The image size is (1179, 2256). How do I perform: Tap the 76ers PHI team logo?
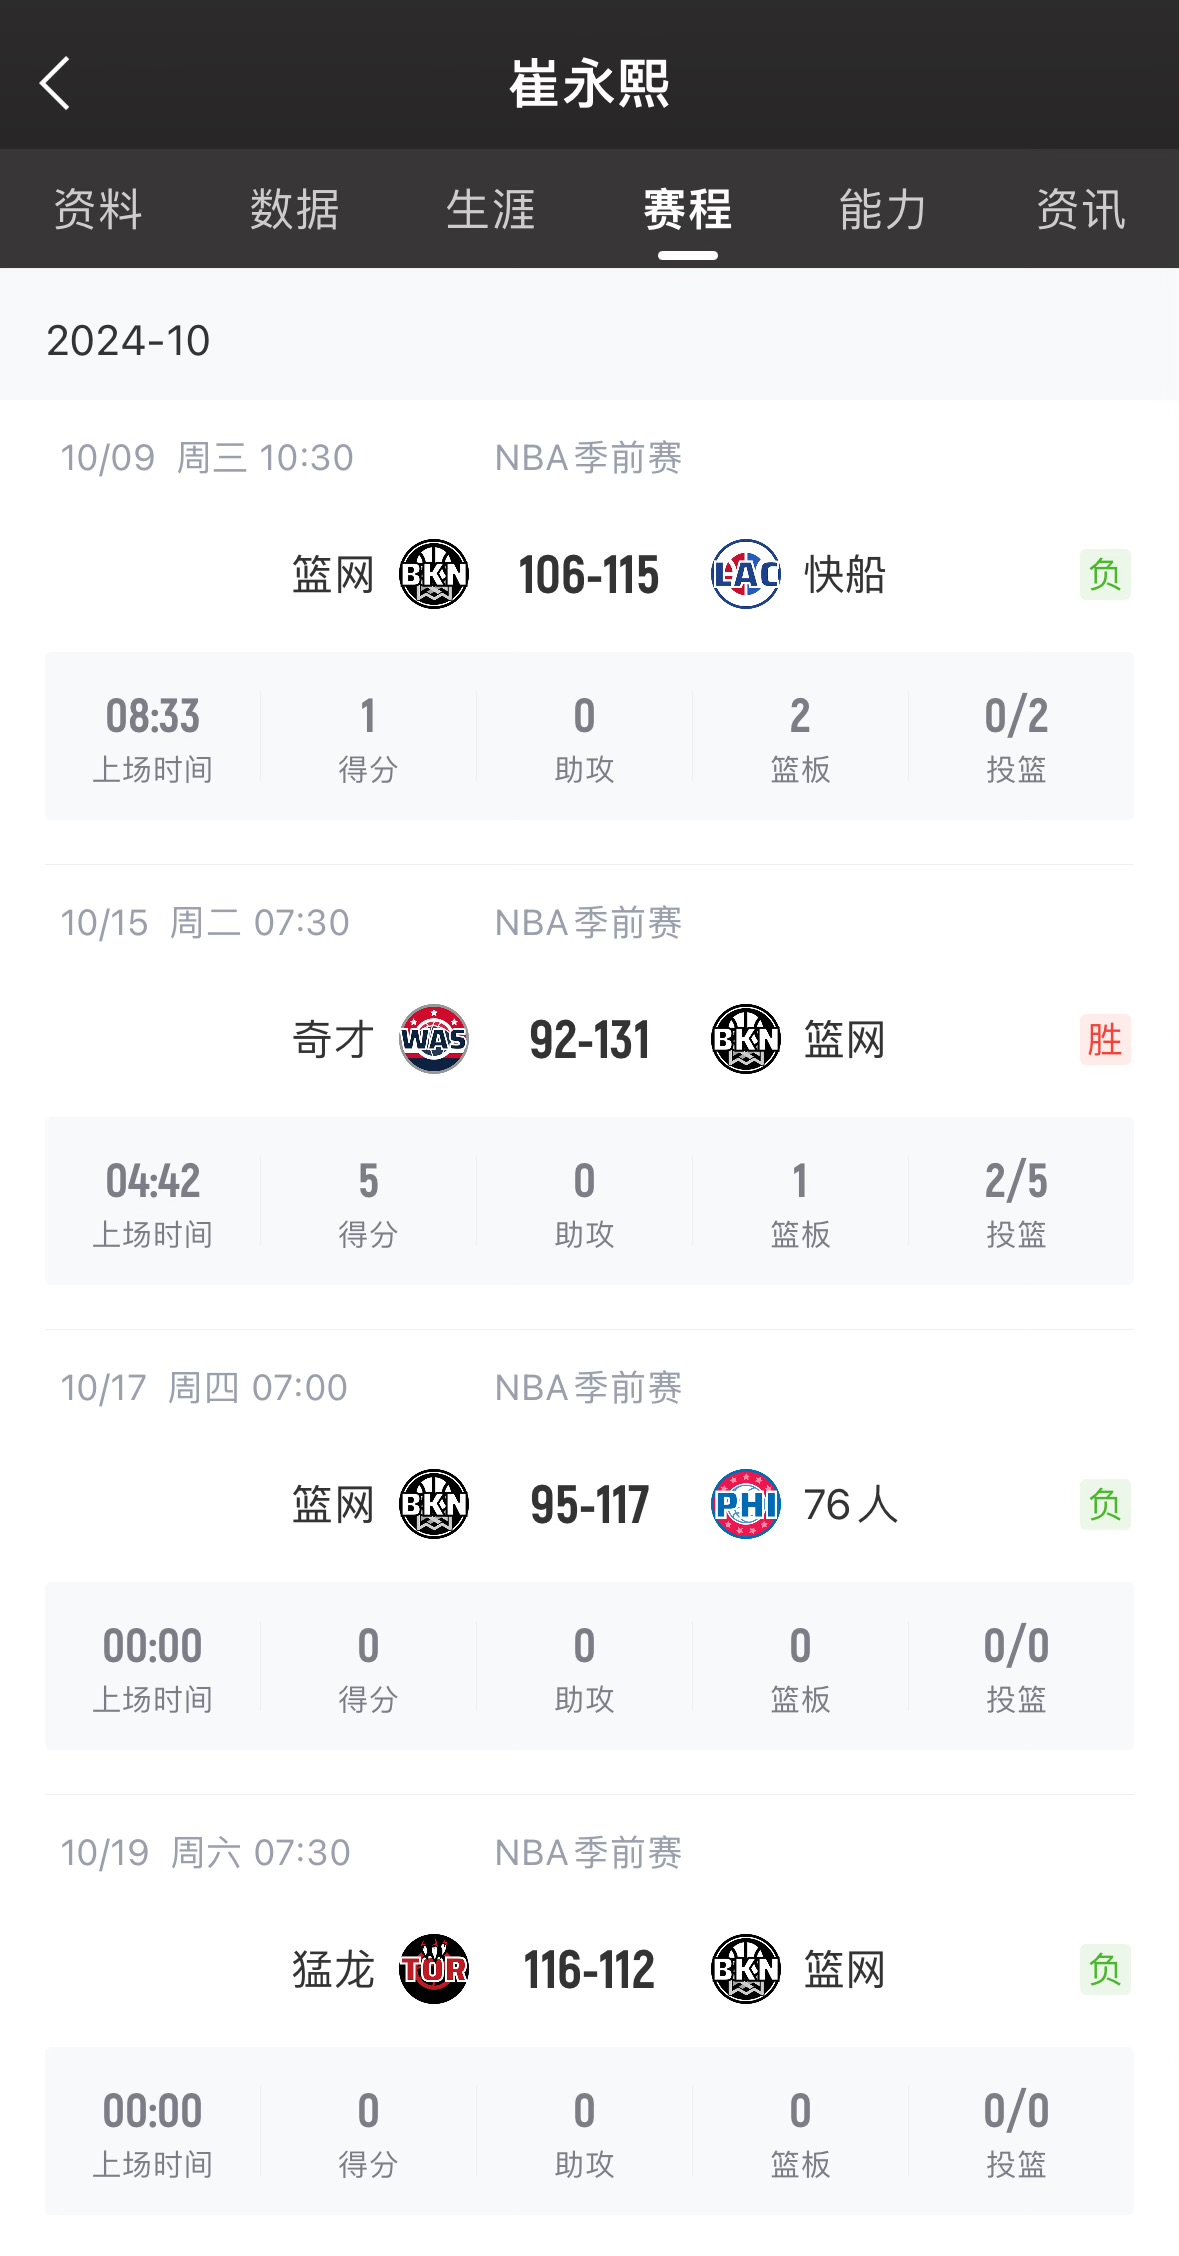pos(745,1504)
